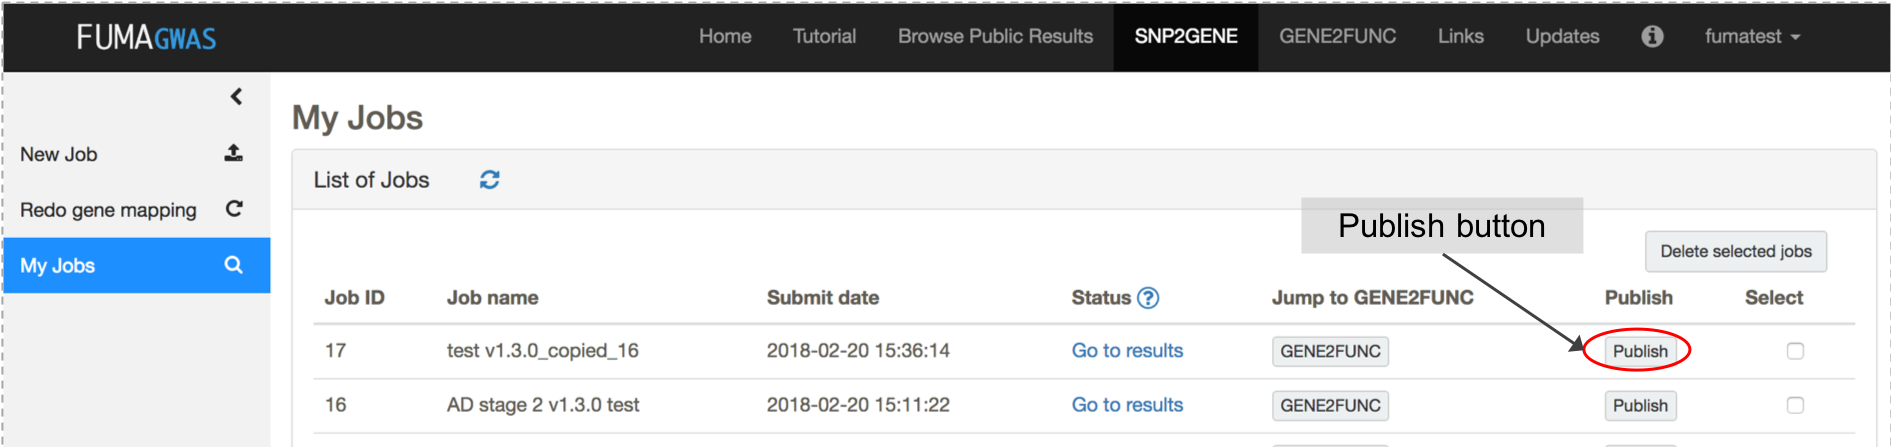The image size is (1891, 447).
Task: Select checkbox for job 16
Action: pyautogui.click(x=1795, y=405)
